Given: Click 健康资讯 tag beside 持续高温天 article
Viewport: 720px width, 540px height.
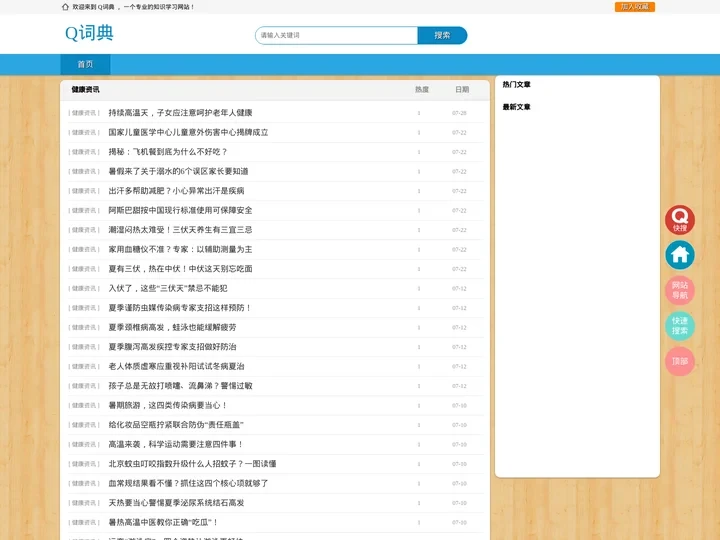Looking at the screenshot, I should 84,113.
